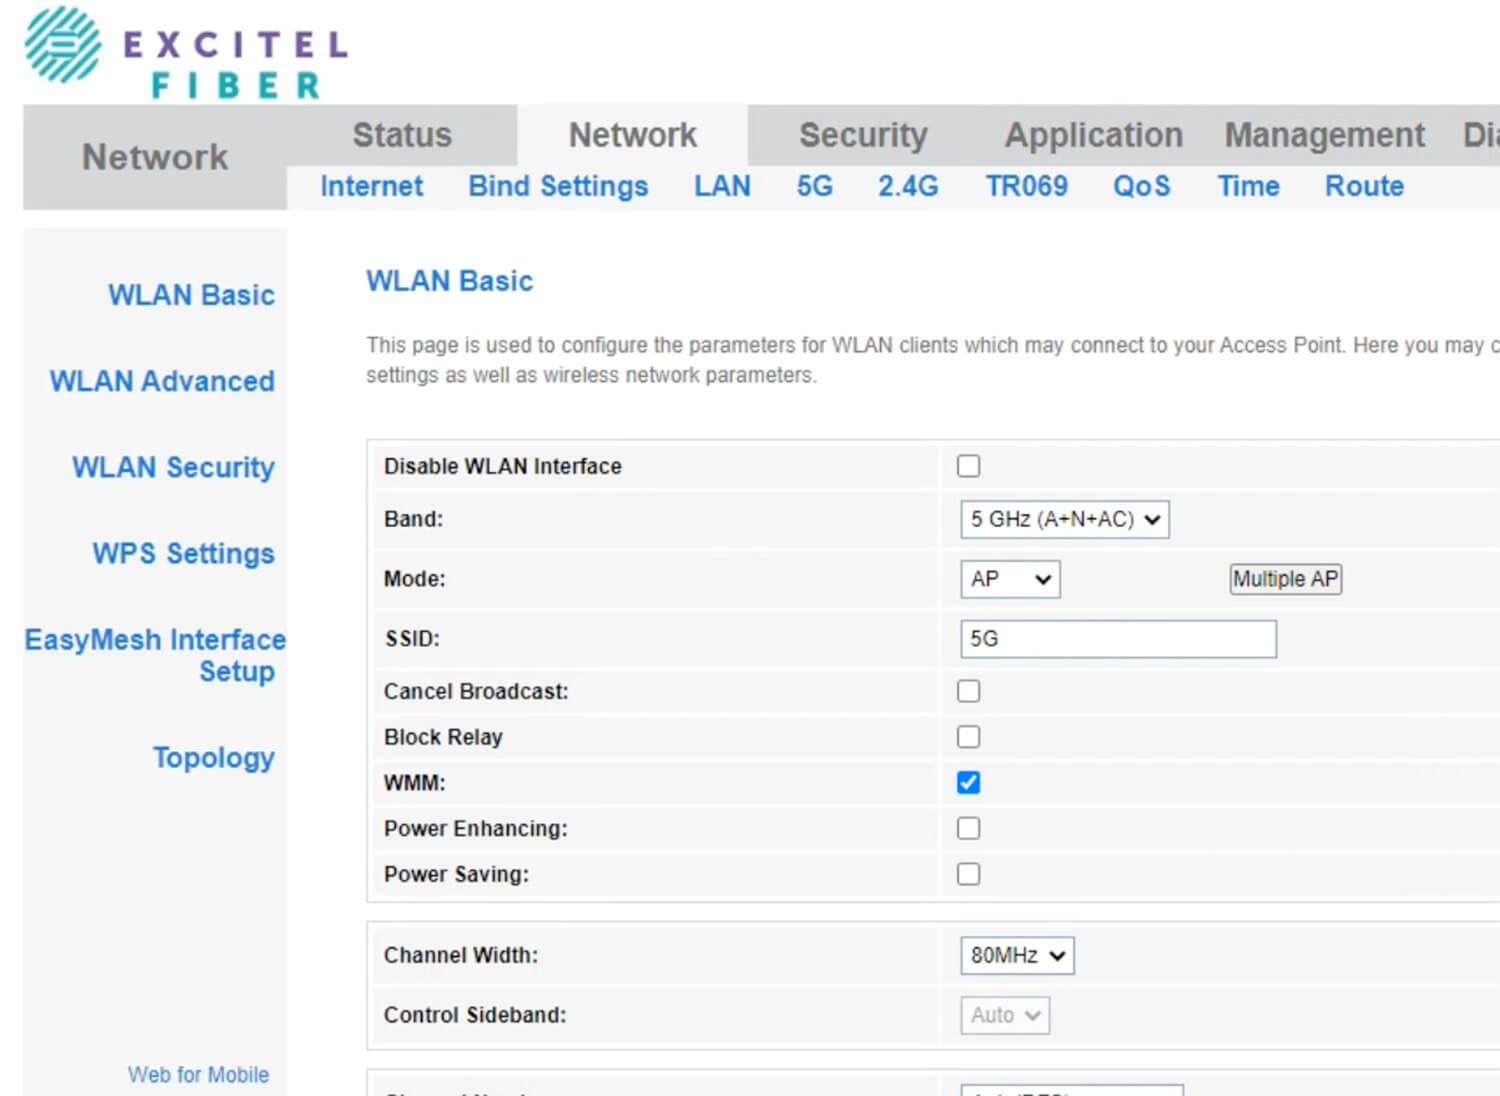The width and height of the screenshot is (1500, 1096).
Task: Expand the Mode dropdown set to AP
Action: click(1010, 579)
